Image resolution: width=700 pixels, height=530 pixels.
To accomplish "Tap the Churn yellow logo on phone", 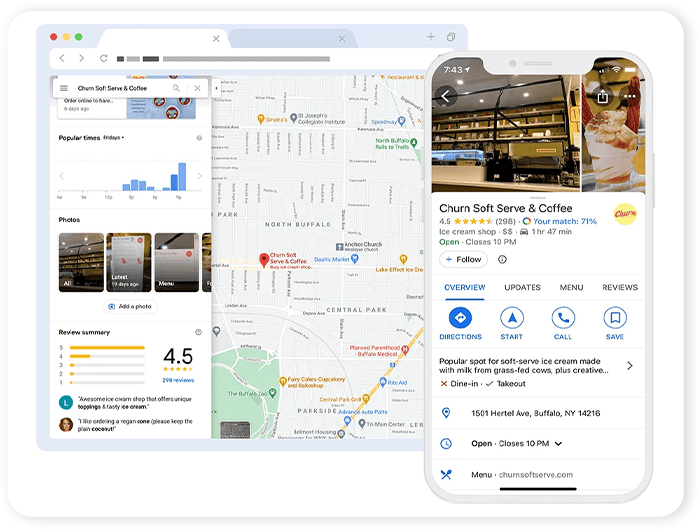I will [x=625, y=214].
